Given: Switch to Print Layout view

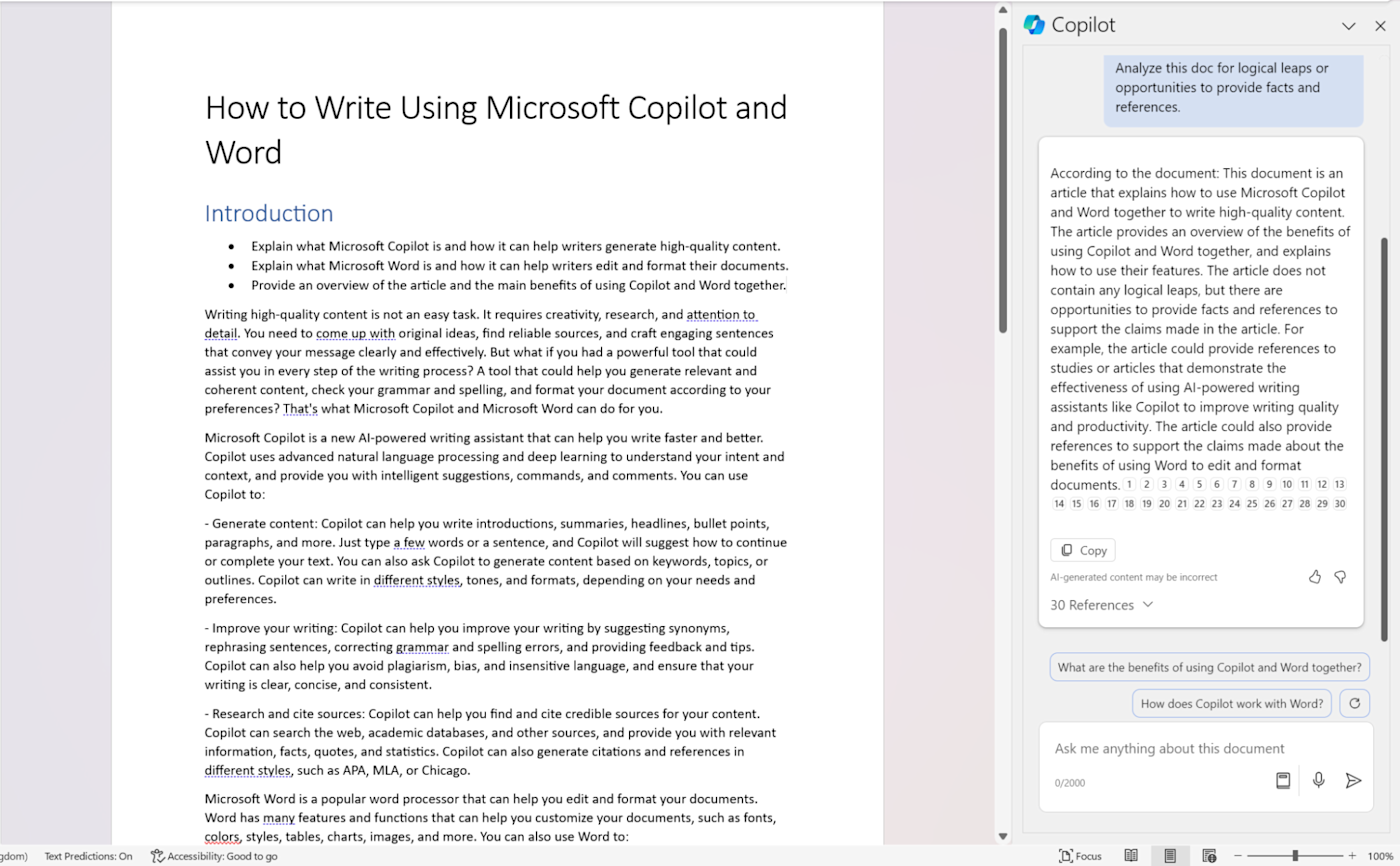Looking at the screenshot, I should click(1170, 856).
